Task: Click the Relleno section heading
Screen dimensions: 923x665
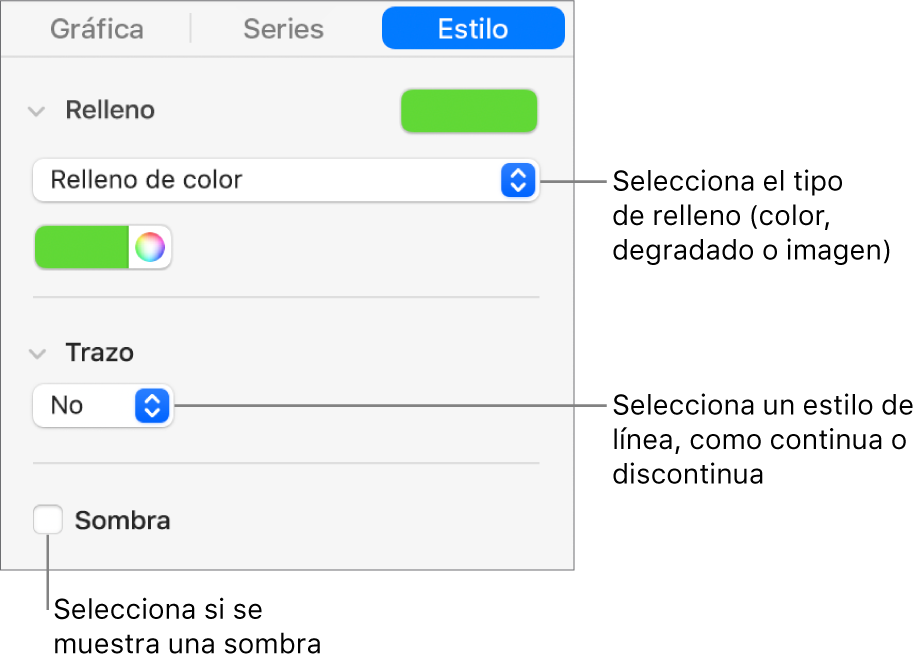Action: click(110, 111)
